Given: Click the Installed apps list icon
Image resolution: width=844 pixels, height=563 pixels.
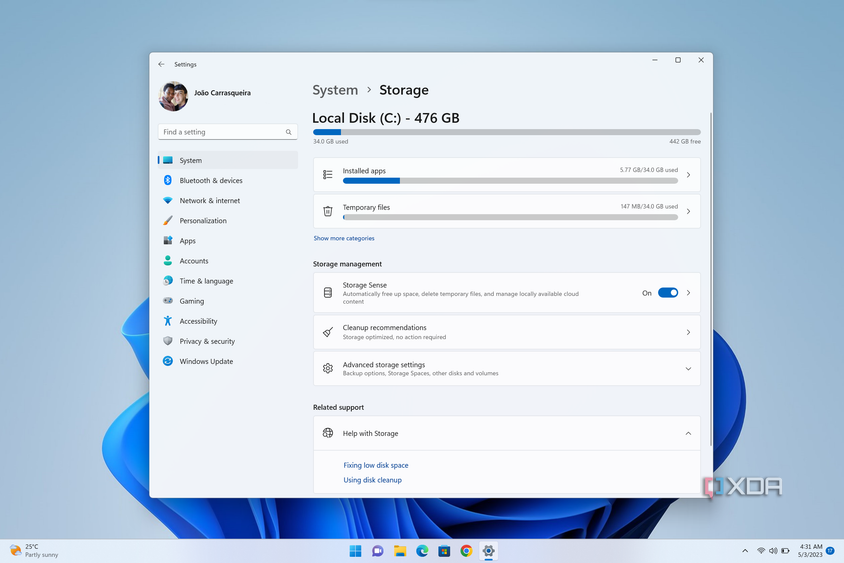Looking at the screenshot, I should 327,174.
